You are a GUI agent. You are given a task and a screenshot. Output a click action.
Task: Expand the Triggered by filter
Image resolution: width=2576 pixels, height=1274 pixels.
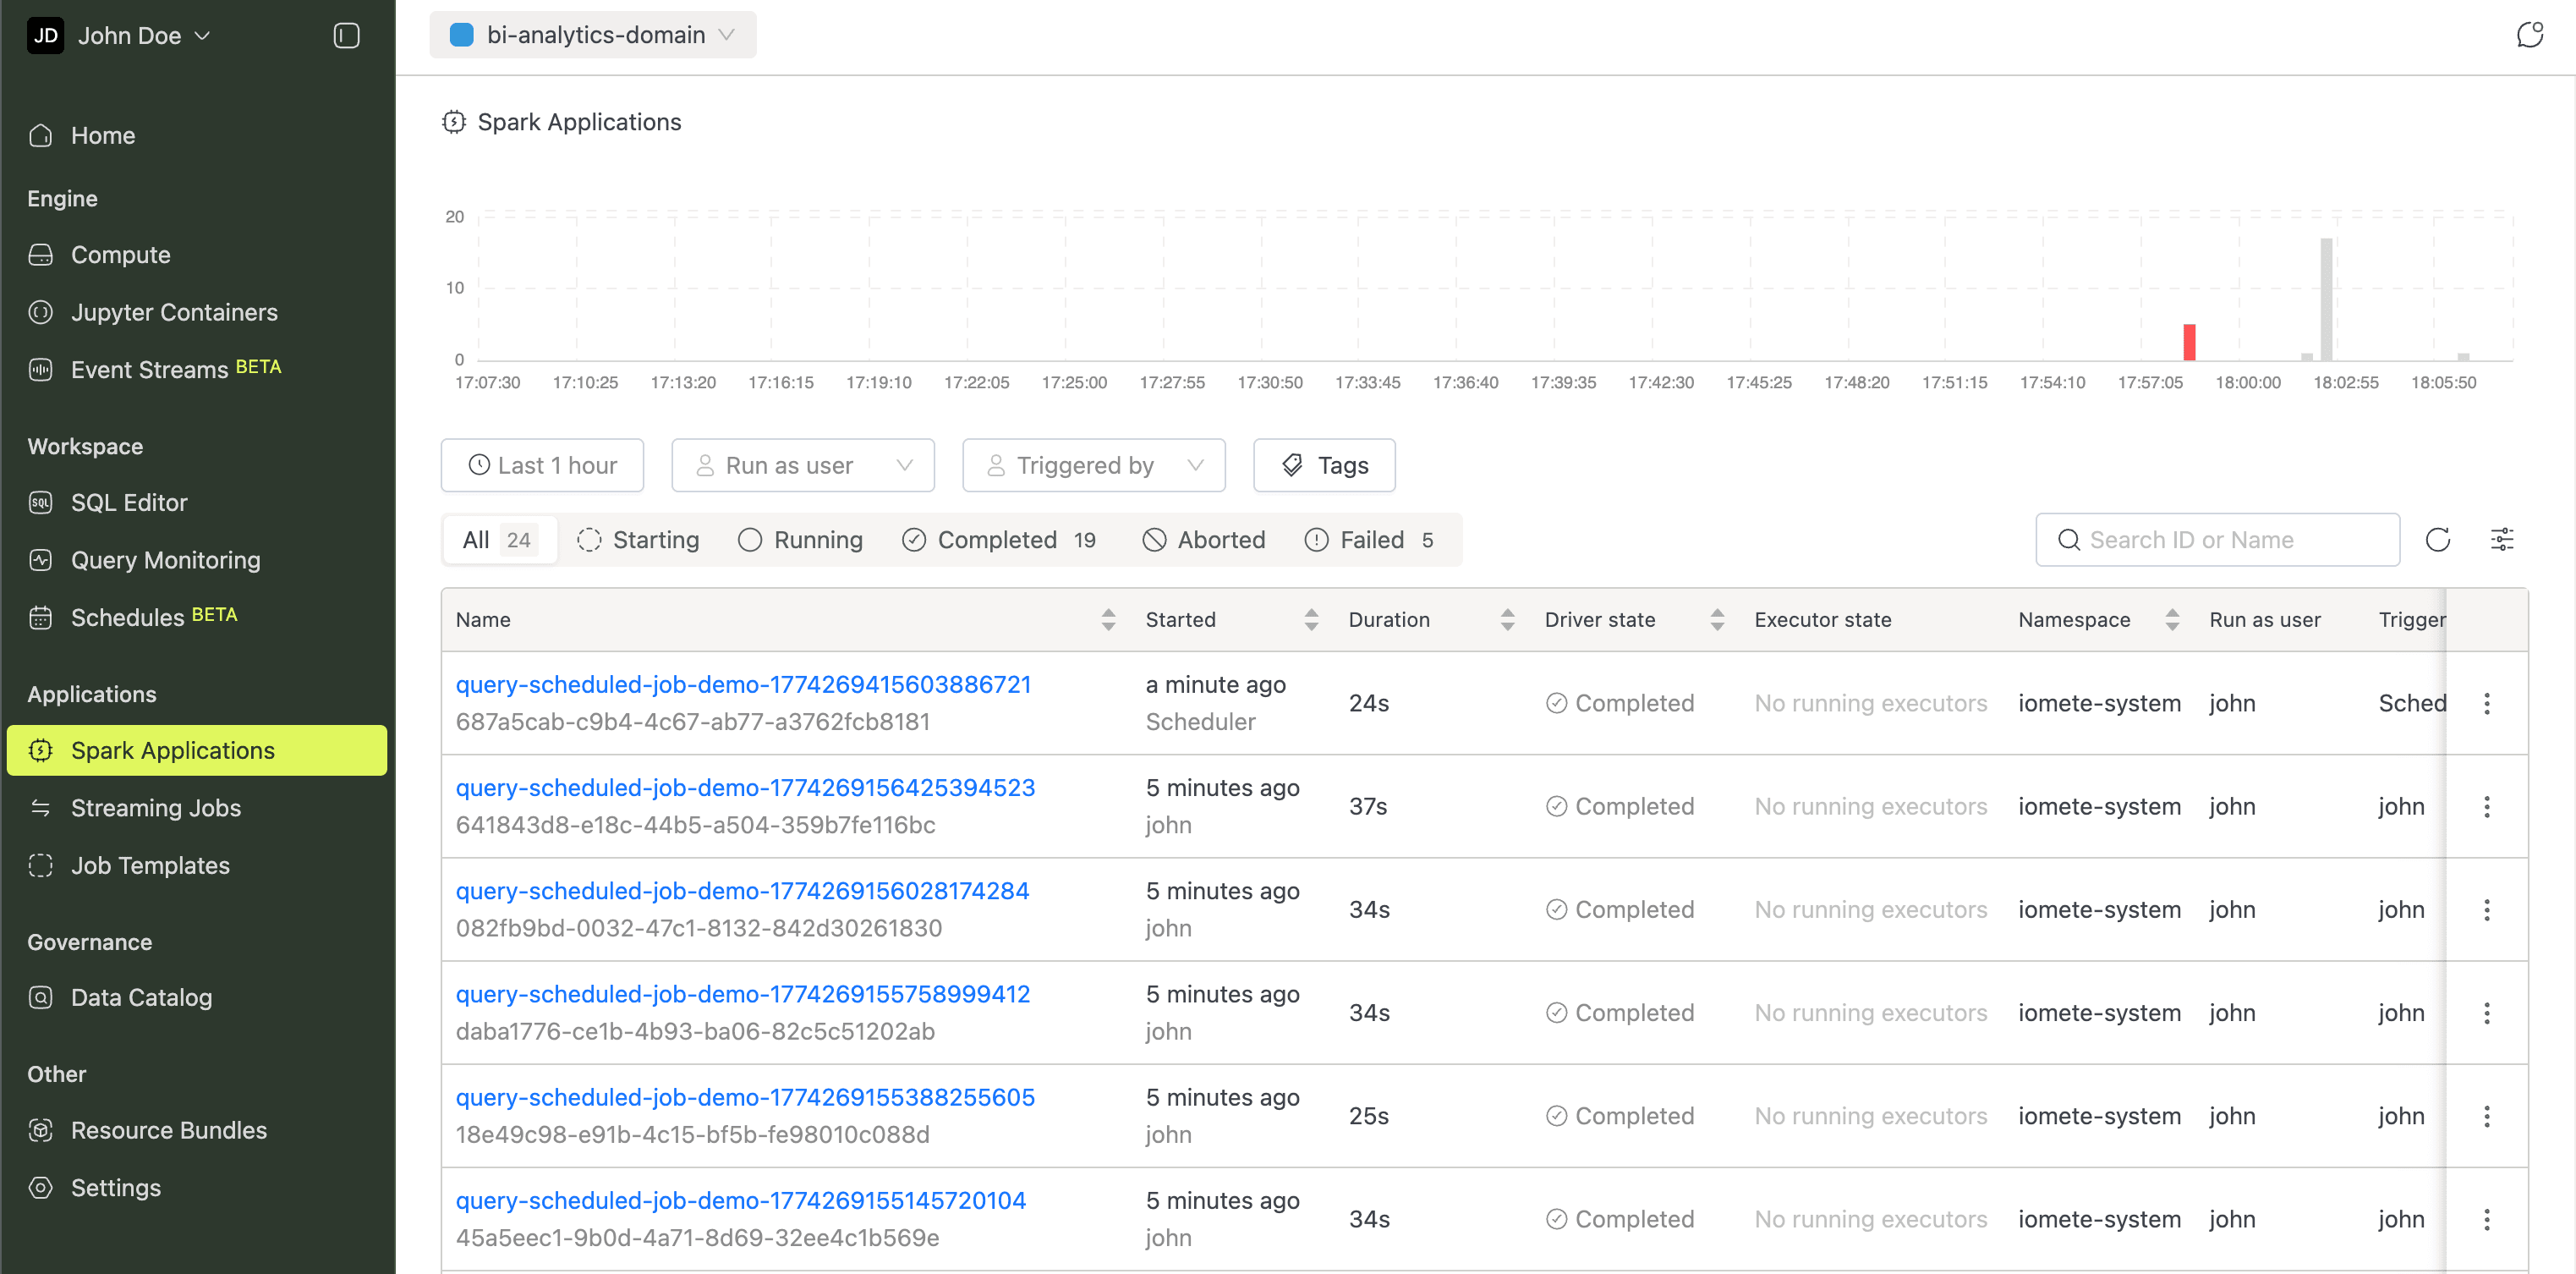[1093, 465]
